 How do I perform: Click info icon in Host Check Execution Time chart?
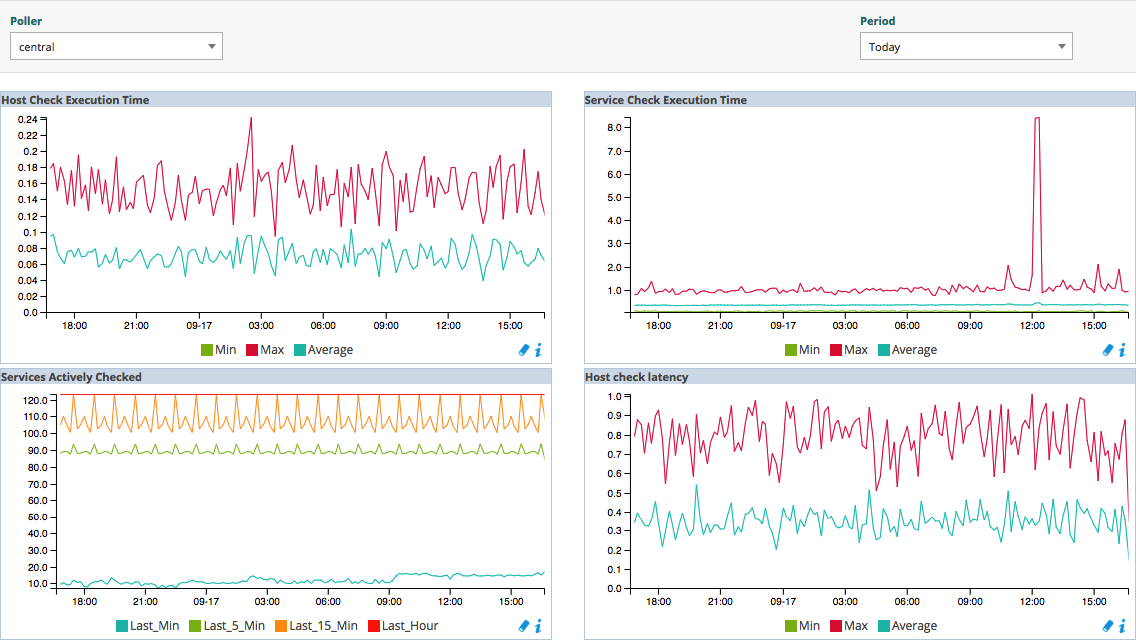click(538, 350)
